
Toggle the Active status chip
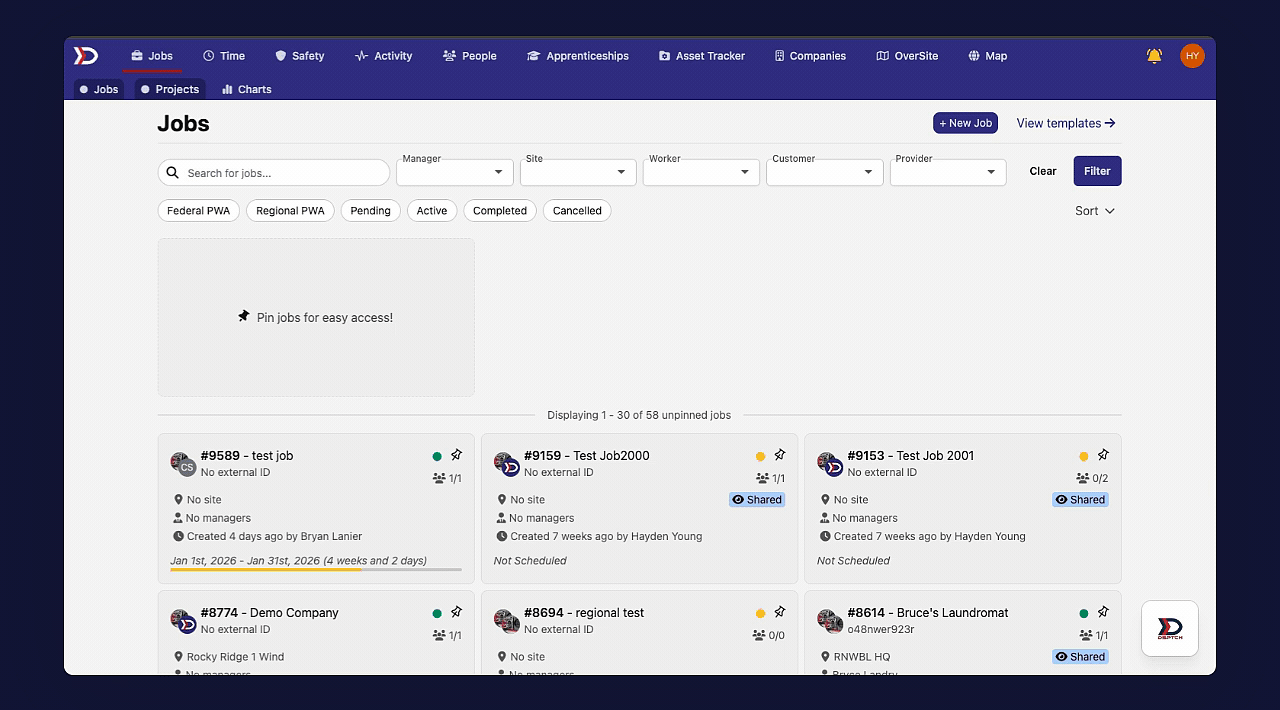[x=432, y=211]
